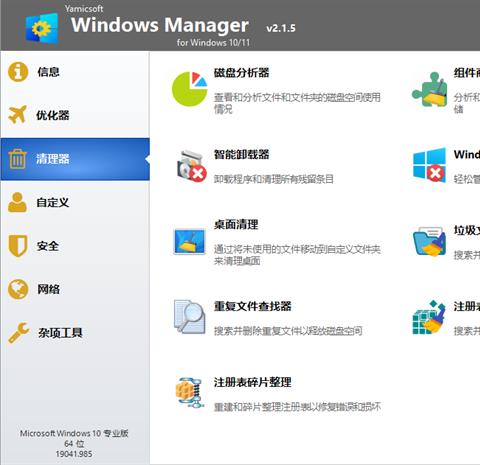Screen dimensions: 480x465
Task: Click the 桌面清理 desktop broom icon
Action: point(189,242)
